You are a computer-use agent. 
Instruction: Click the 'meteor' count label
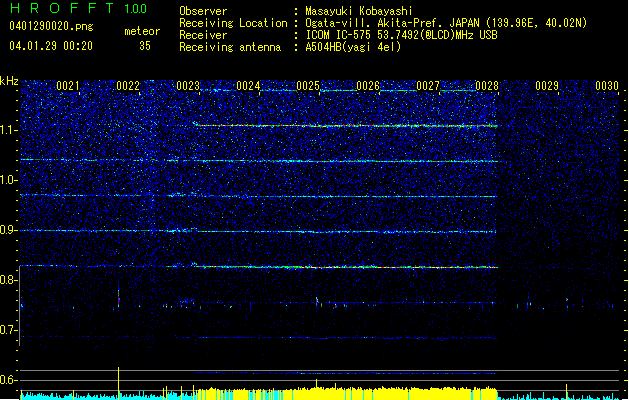click(x=142, y=31)
